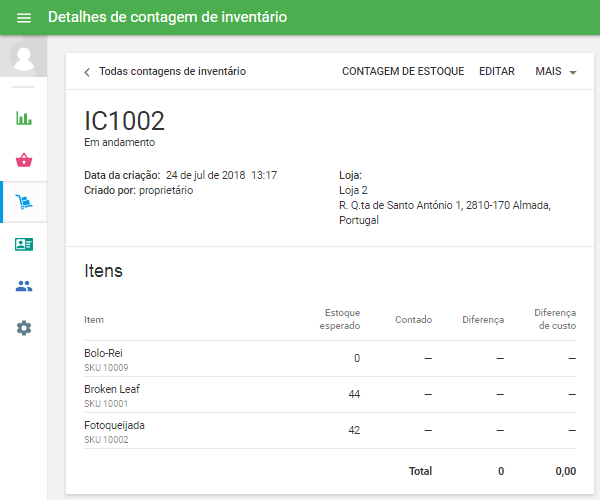Open the items shopping basket section
This screenshot has width=600, height=500.
24,160
